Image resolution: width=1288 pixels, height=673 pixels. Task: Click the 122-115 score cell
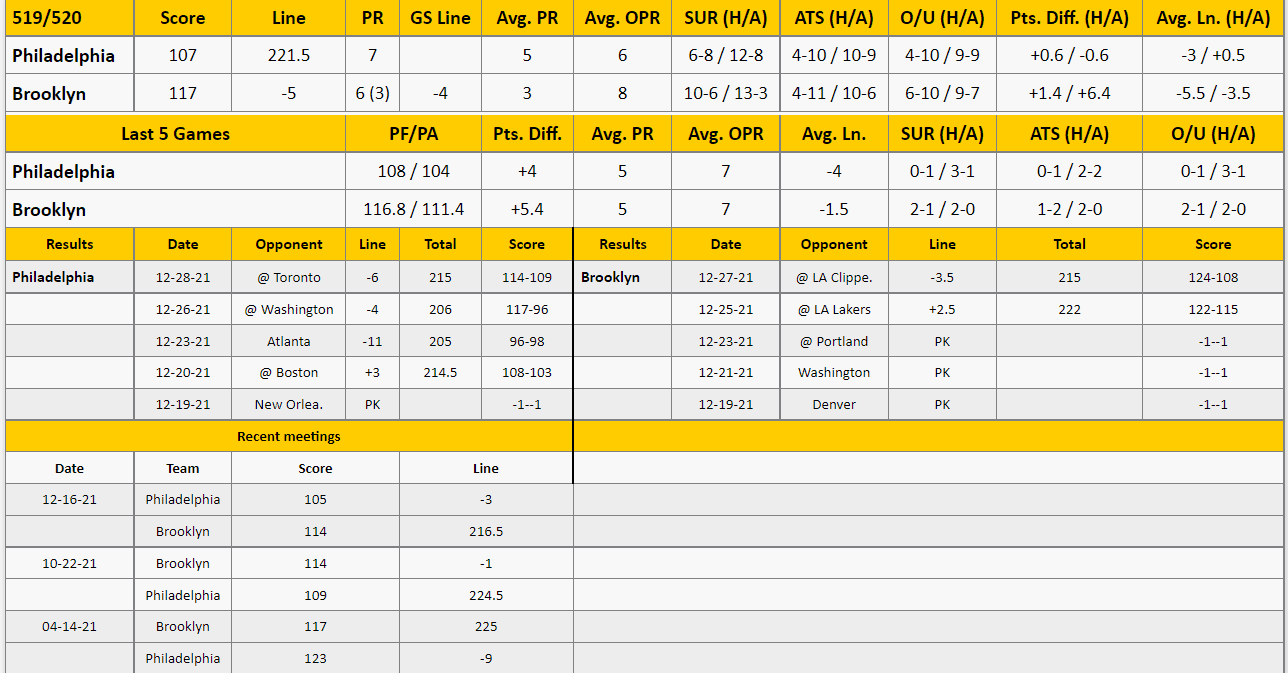click(1213, 309)
